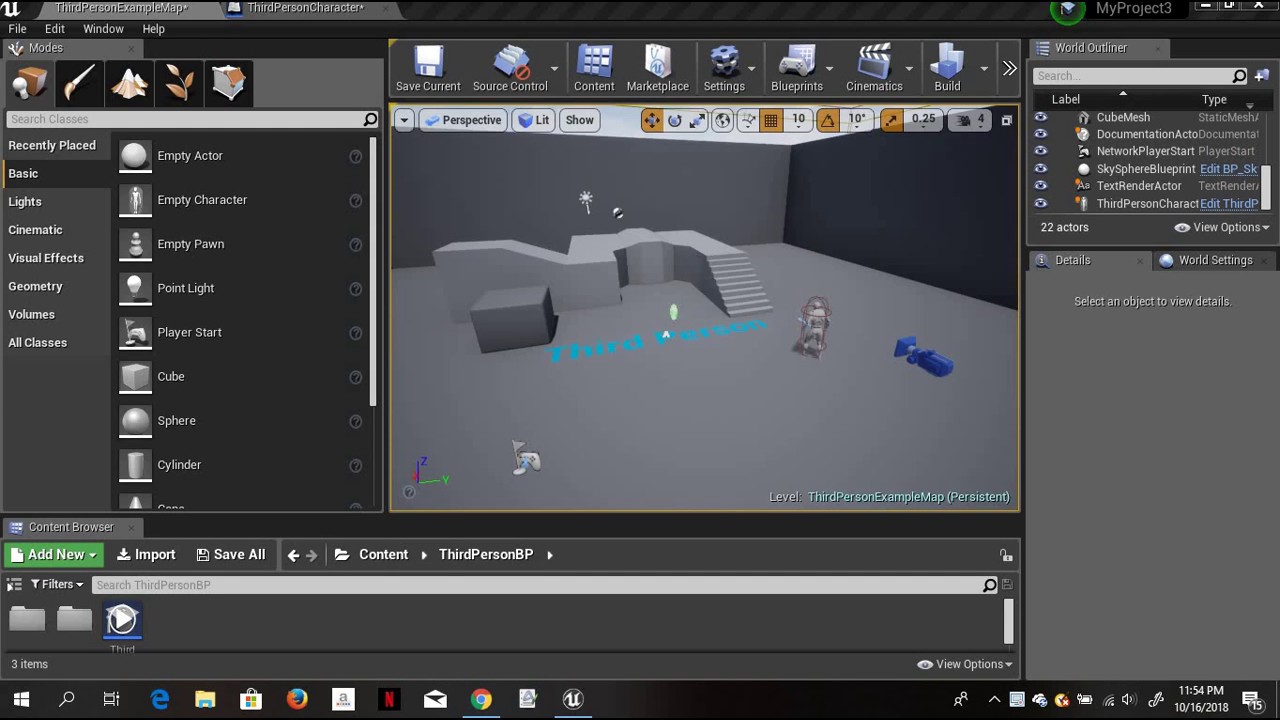Open the viewport options dropdown arrow
Screen dimensions: 1280x720
[x=404, y=120]
